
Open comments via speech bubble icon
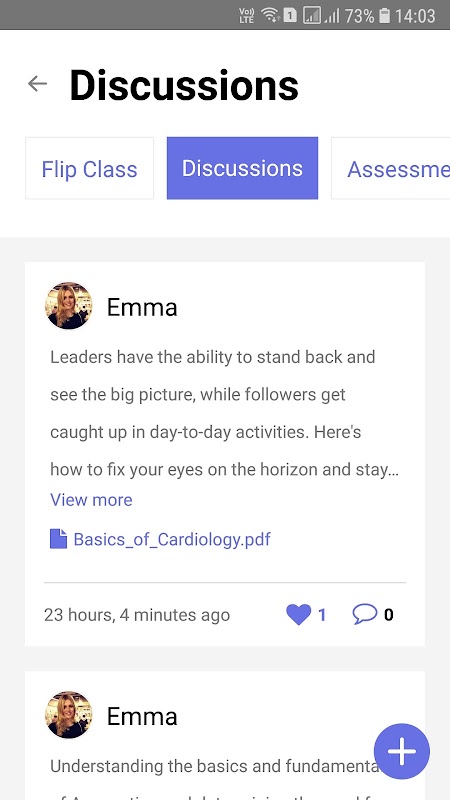click(x=365, y=614)
